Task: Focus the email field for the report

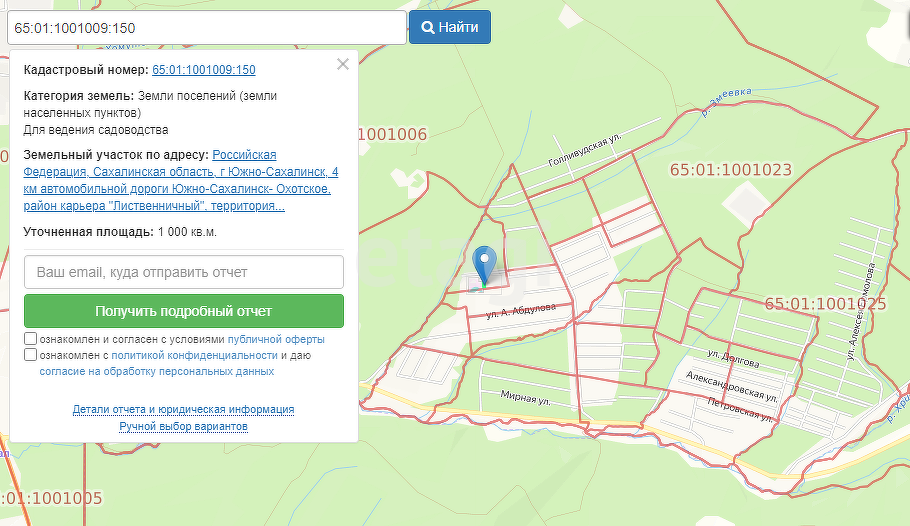Action: click(x=183, y=272)
